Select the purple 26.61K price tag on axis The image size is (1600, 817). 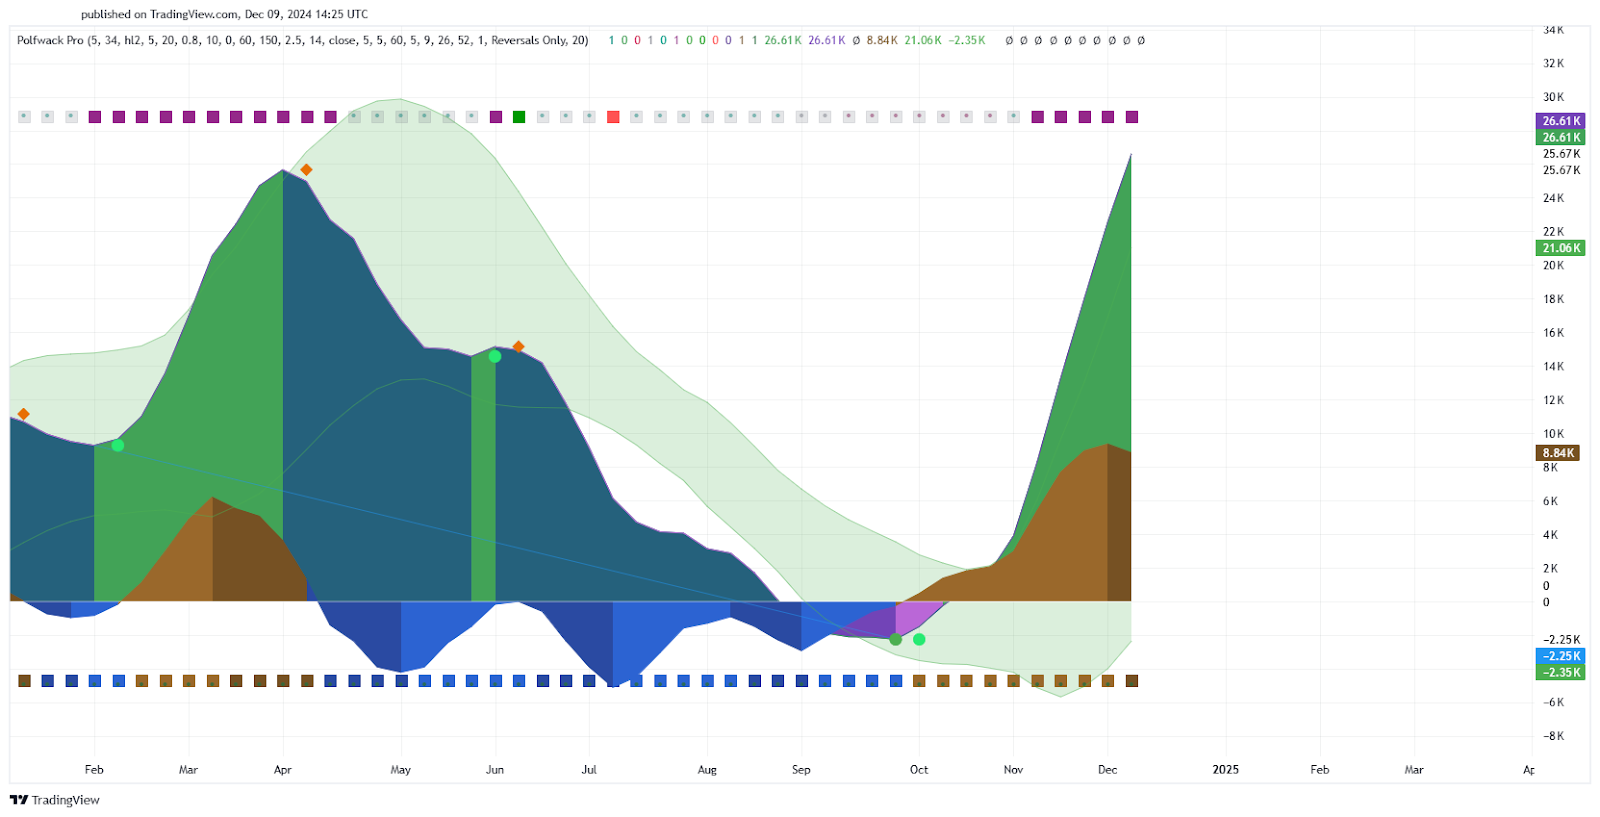(1561, 121)
